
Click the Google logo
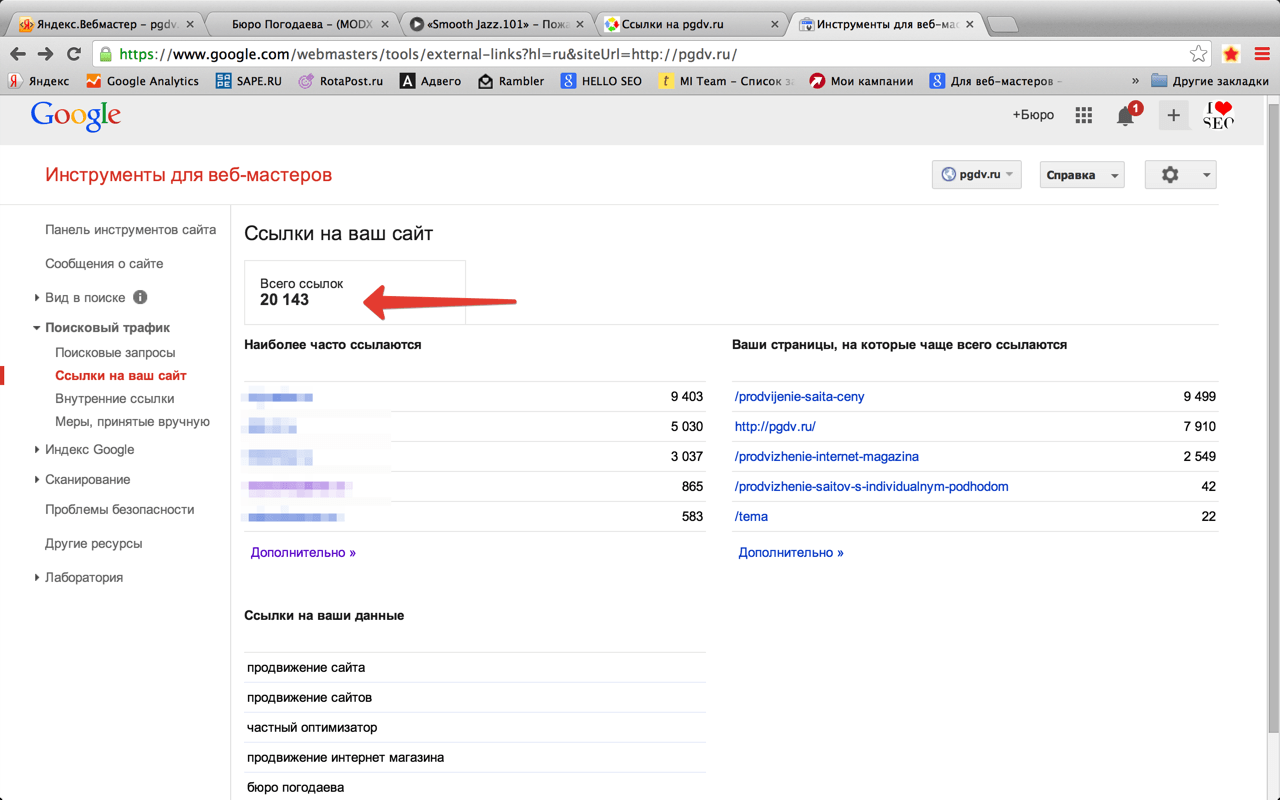(76, 116)
